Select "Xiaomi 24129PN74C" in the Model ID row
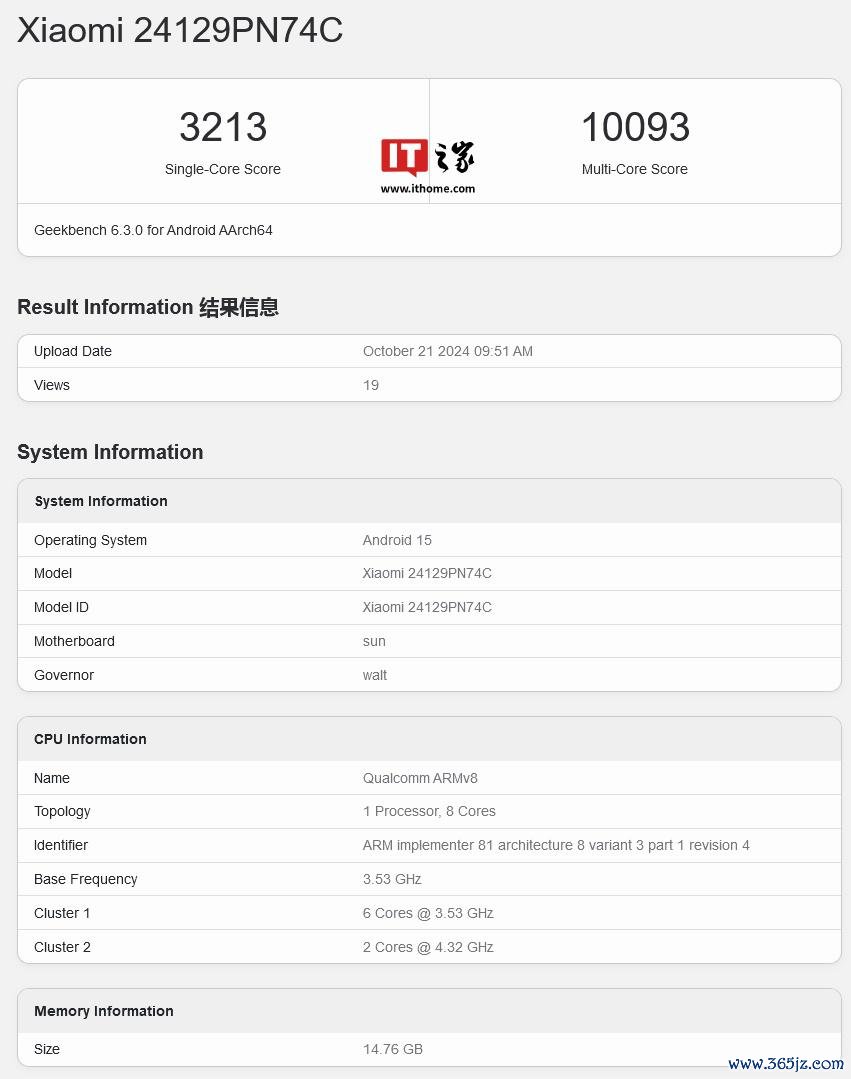The height and width of the screenshot is (1079, 851). point(427,607)
